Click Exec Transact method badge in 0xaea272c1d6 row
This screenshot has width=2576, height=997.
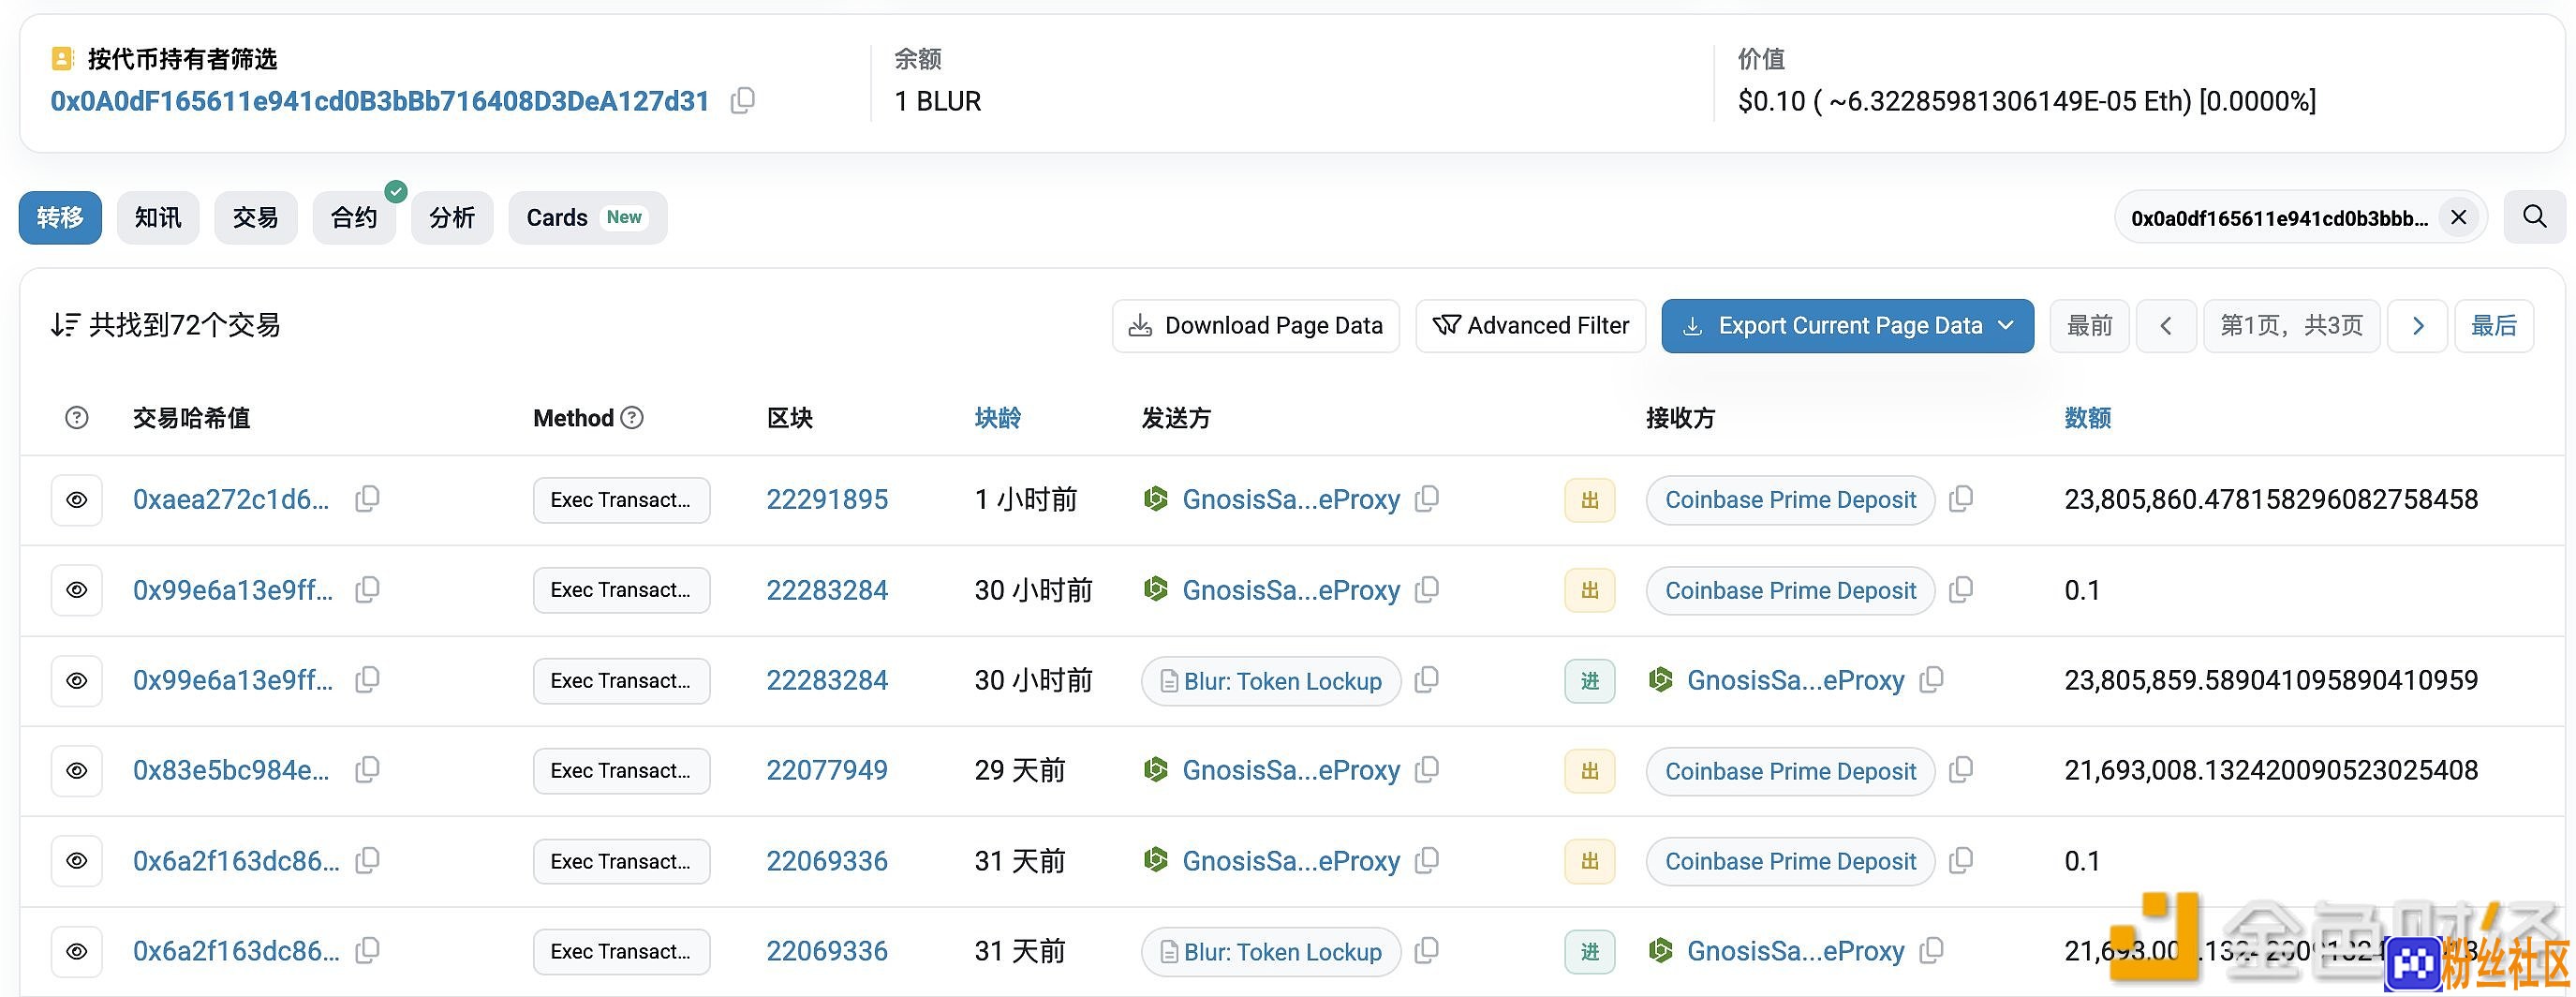click(621, 500)
